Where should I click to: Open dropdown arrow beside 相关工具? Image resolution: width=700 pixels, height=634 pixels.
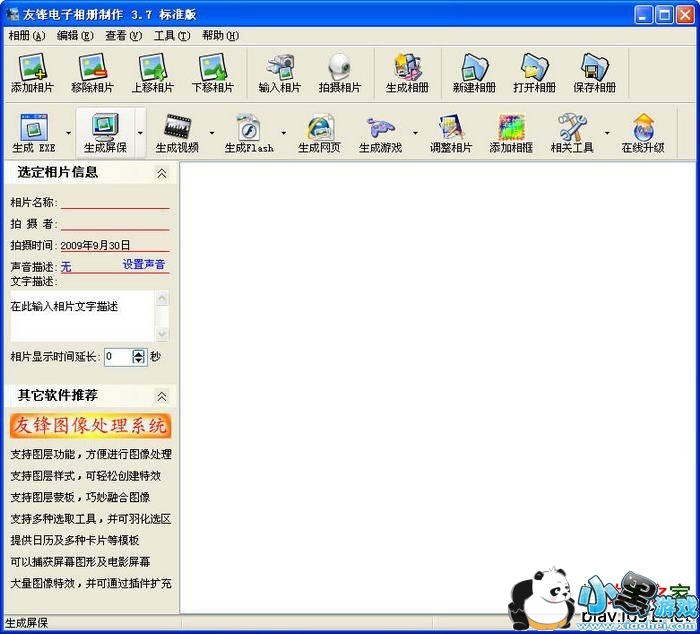607,133
